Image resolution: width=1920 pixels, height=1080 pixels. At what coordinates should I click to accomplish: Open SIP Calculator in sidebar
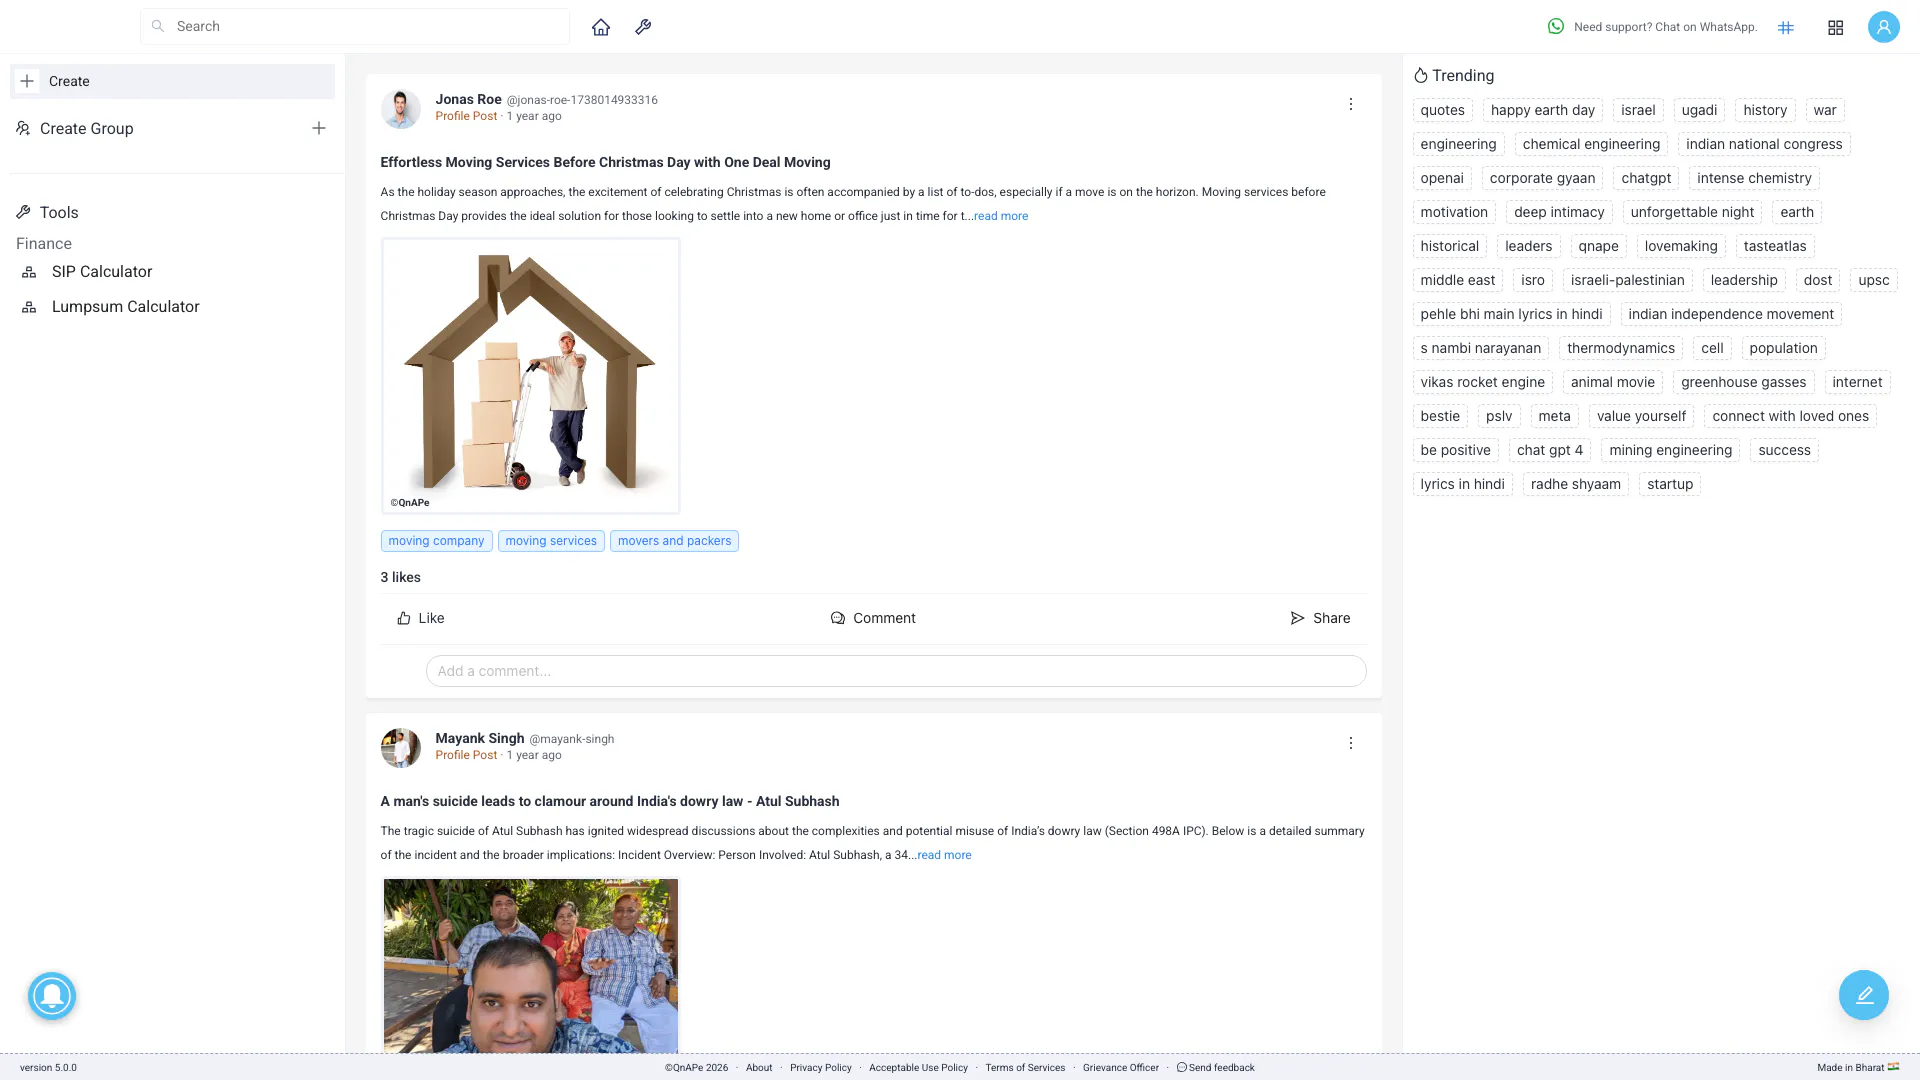pos(102,272)
